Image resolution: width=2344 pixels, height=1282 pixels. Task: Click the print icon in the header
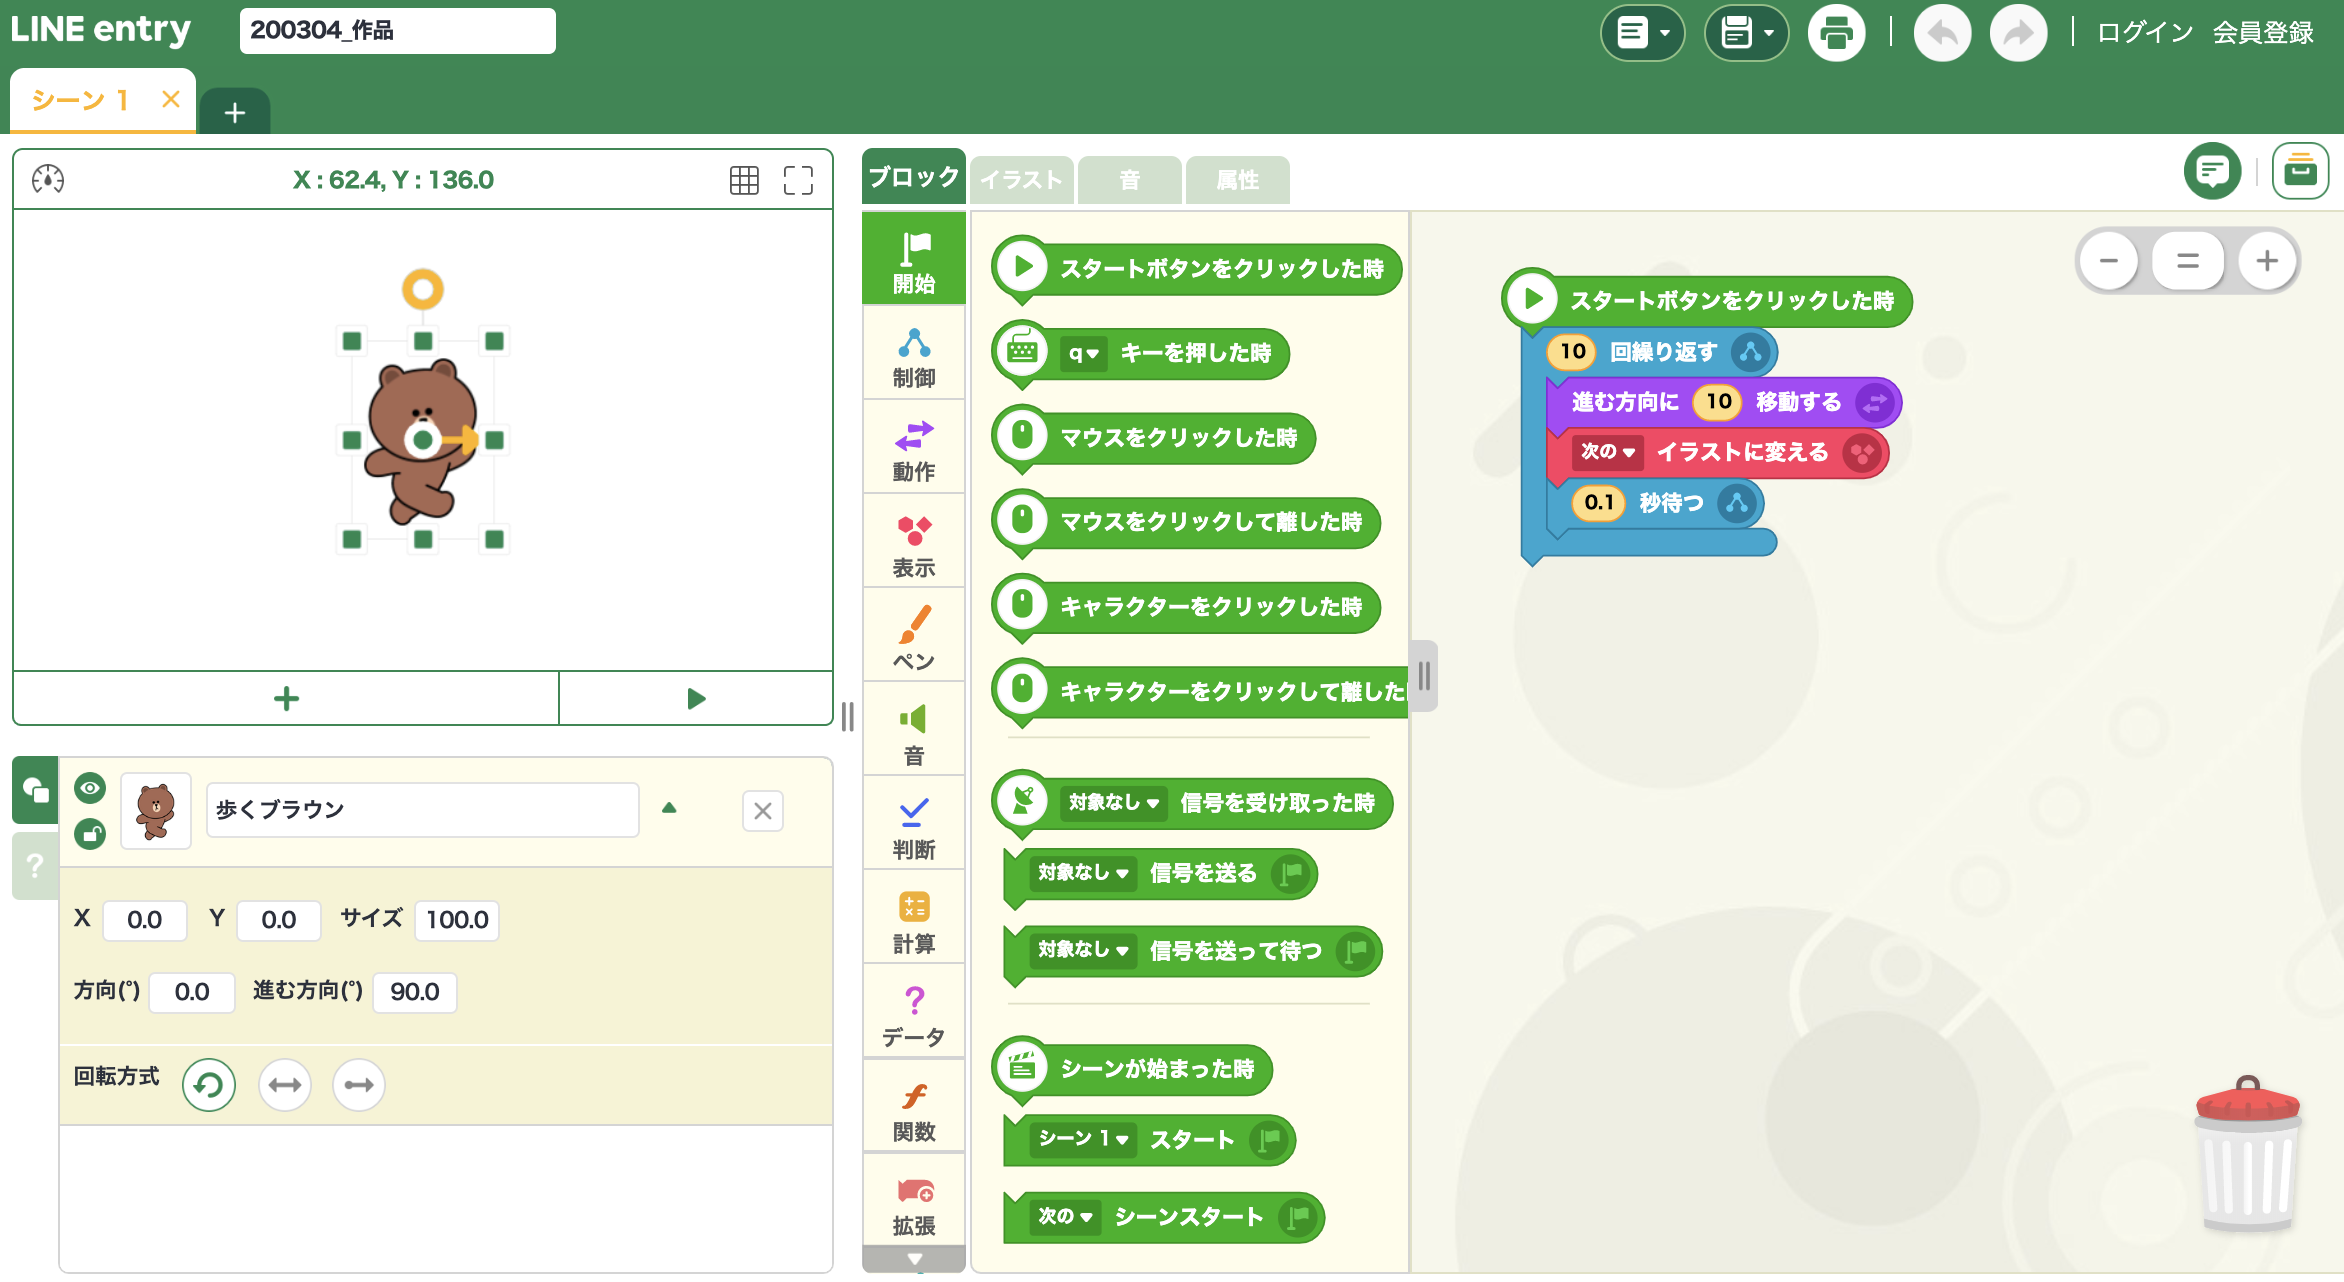tap(1836, 33)
